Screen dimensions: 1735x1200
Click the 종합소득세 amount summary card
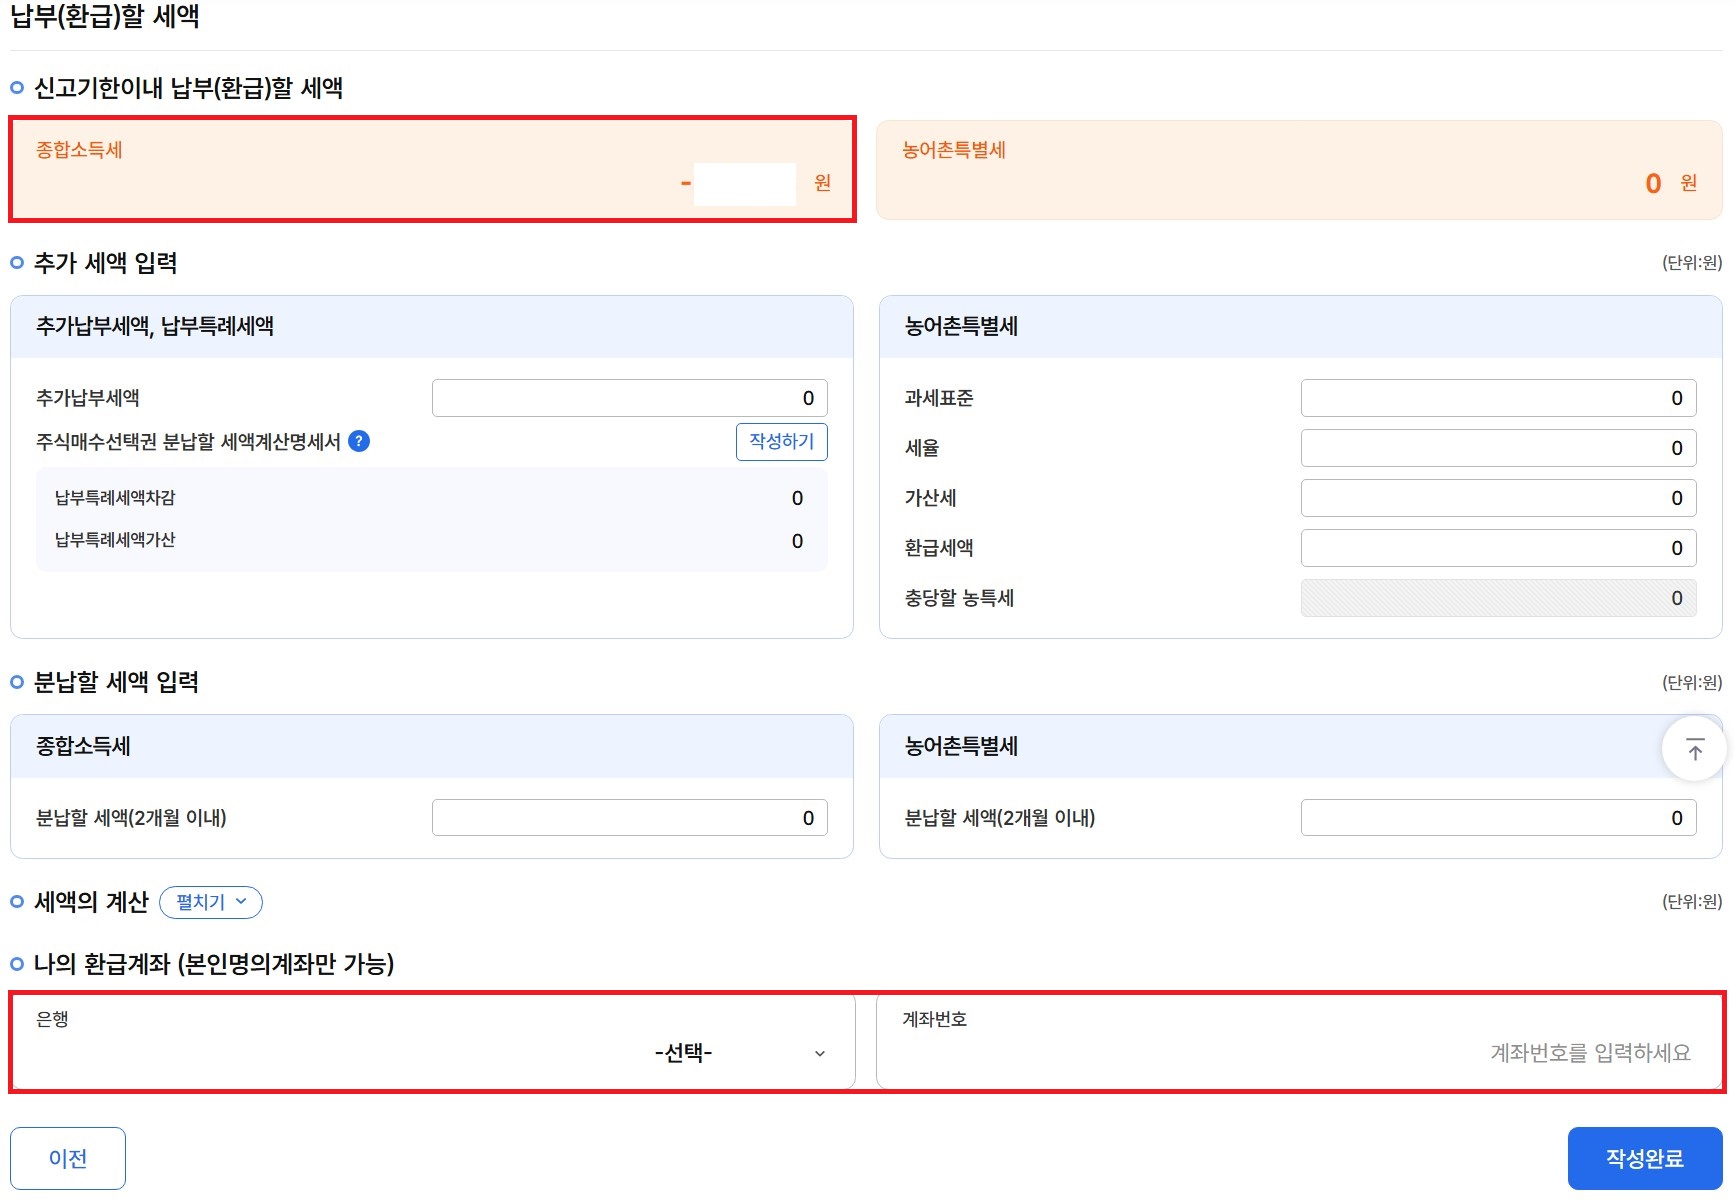(x=433, y=169)
